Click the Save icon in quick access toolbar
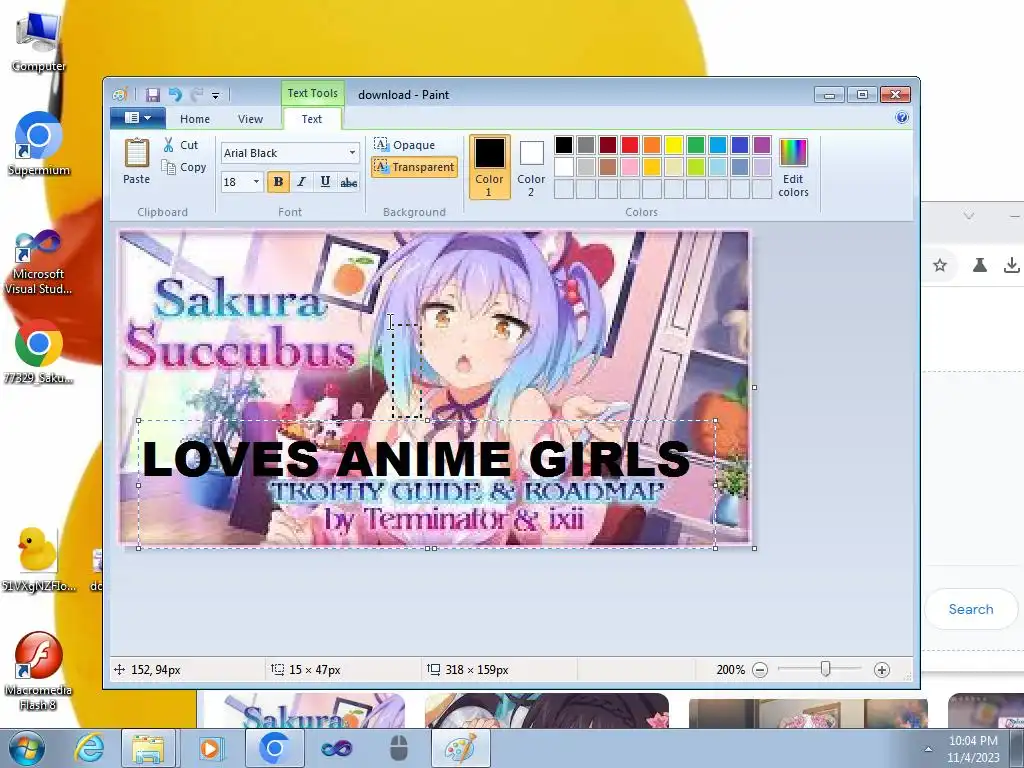Screen dimensions: 1024x768 153,95
